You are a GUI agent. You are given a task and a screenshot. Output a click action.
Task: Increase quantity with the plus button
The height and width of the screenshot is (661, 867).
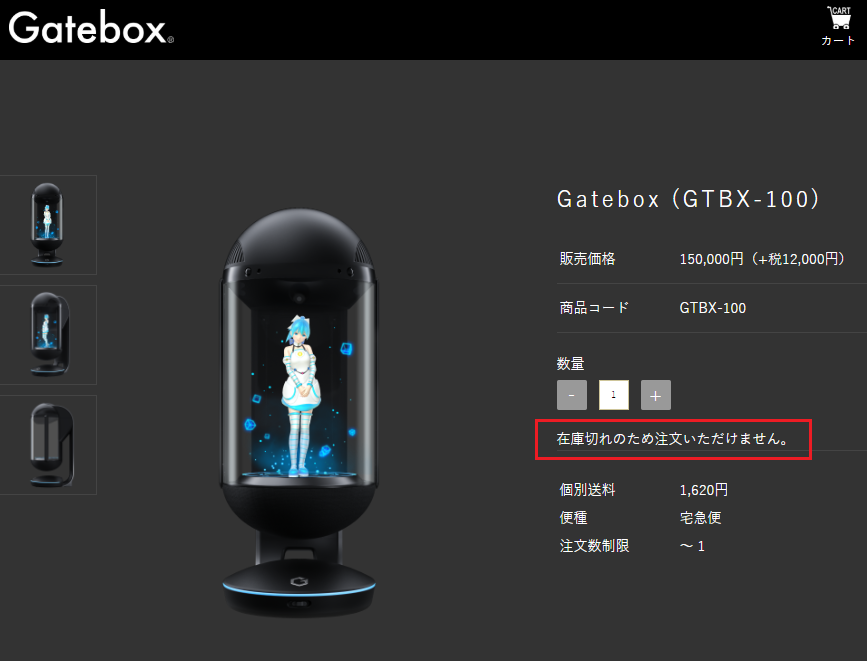(x=656, y=395)
